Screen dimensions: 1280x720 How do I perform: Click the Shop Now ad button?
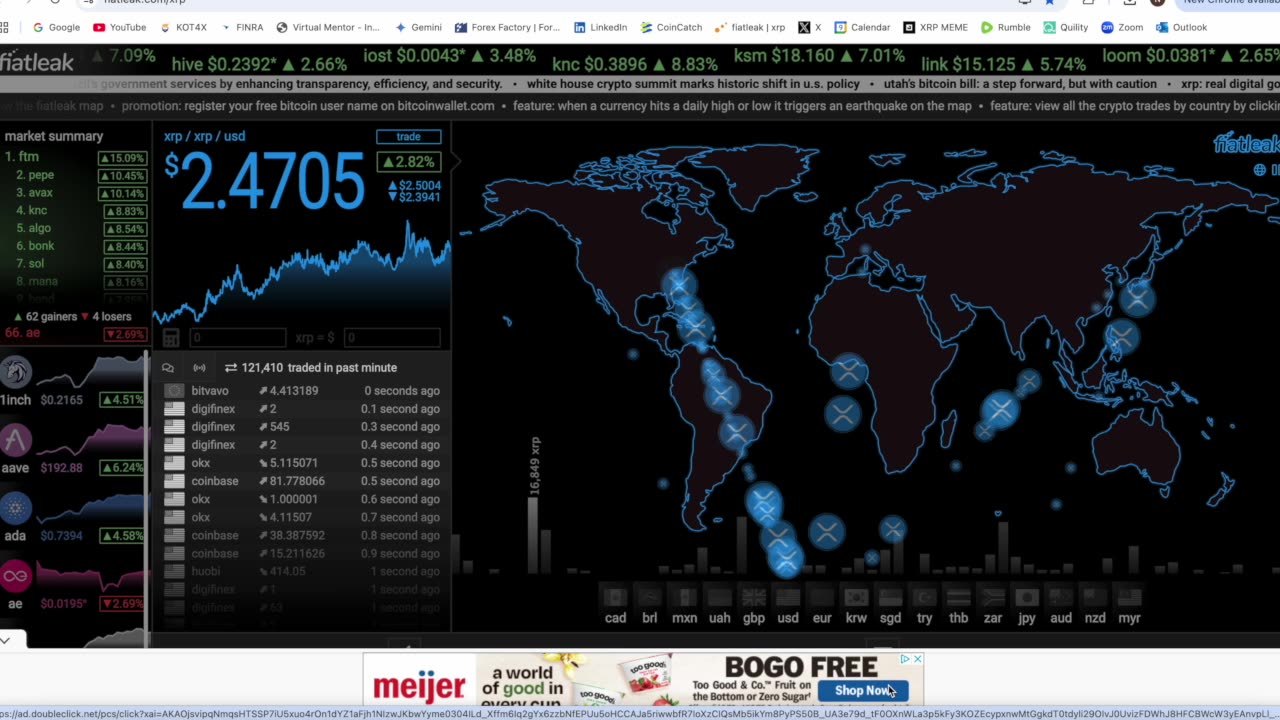(863, 690)
